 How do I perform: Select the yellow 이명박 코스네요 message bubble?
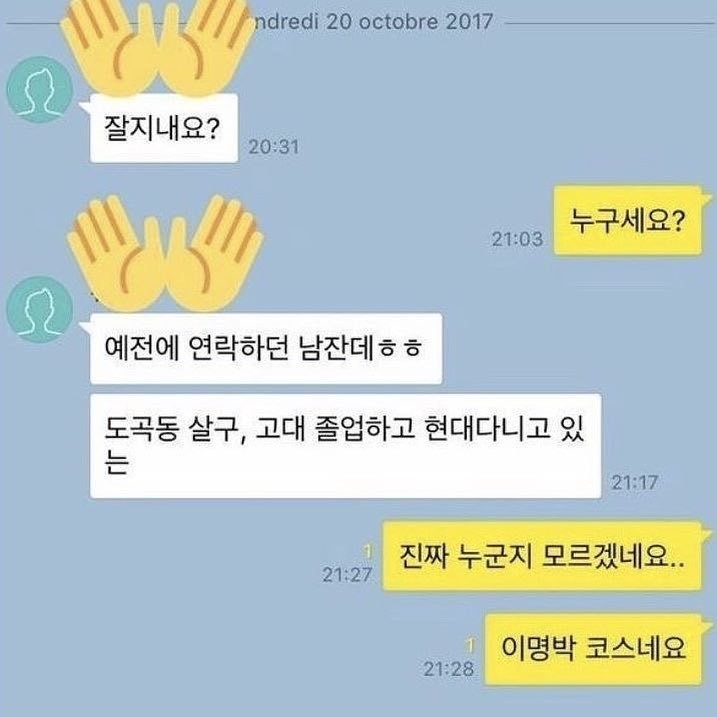[593, 650]
